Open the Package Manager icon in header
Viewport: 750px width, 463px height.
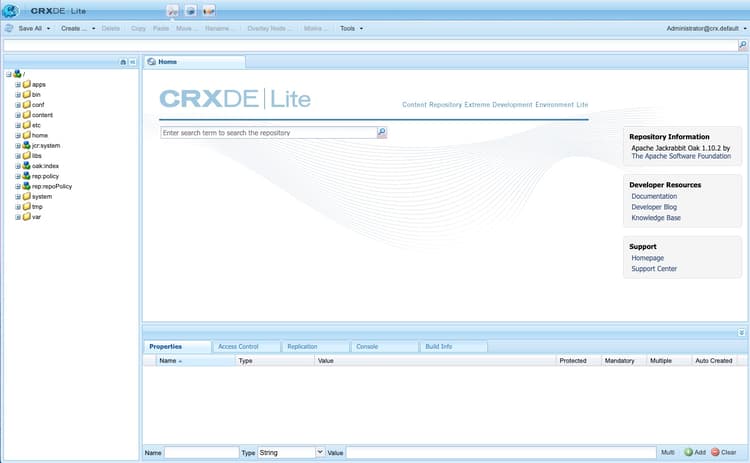pos(190,11)
